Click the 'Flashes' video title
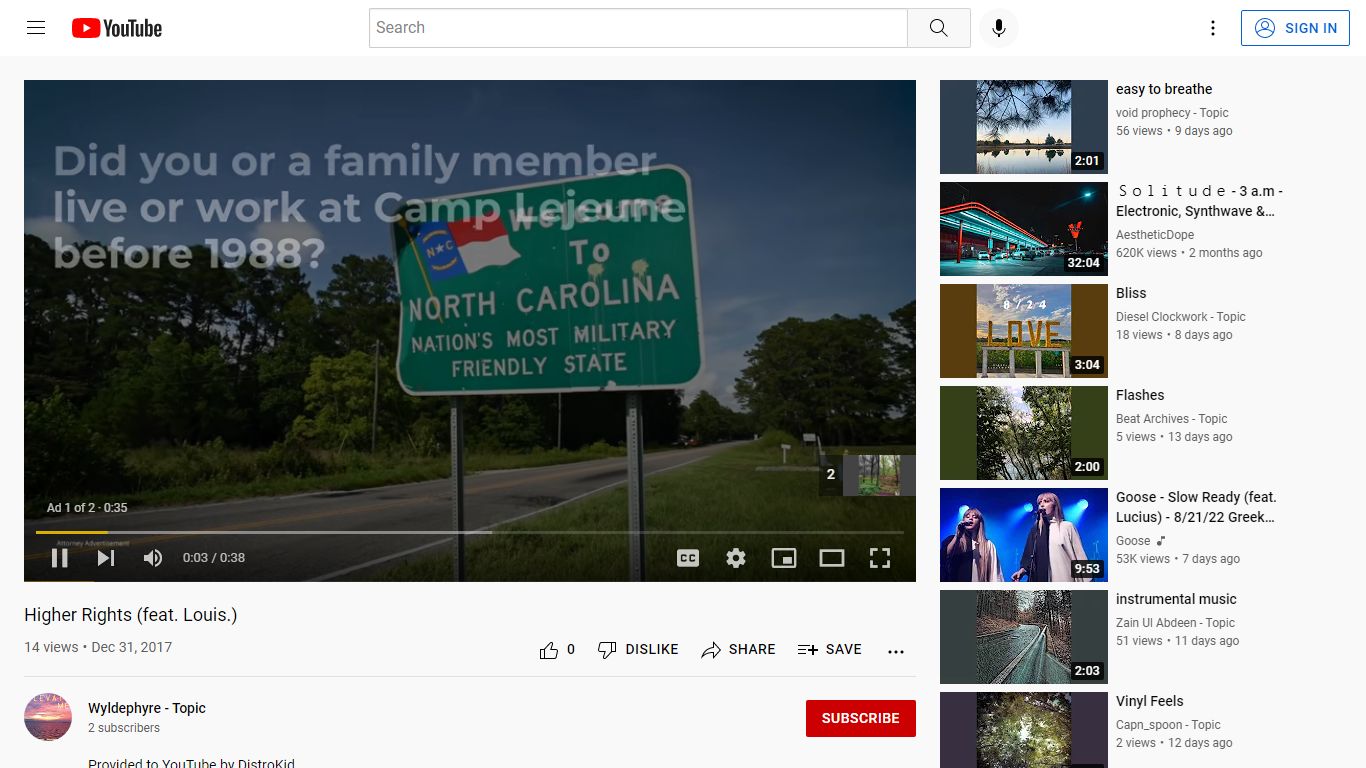 pyautogui.click(x=1140, y=395)
